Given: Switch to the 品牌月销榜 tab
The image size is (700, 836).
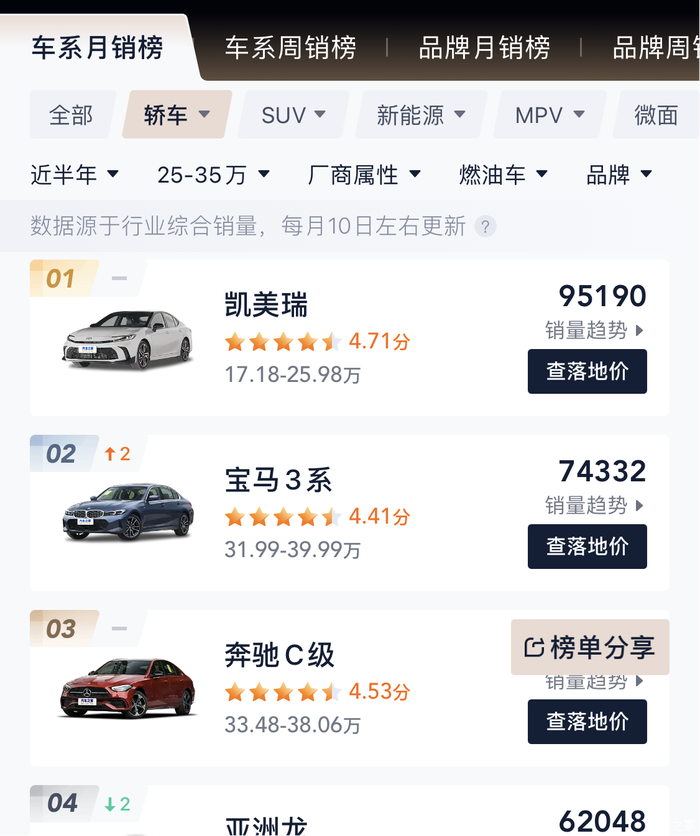Looking at the screenshot, I should click(x=484, y=47).
